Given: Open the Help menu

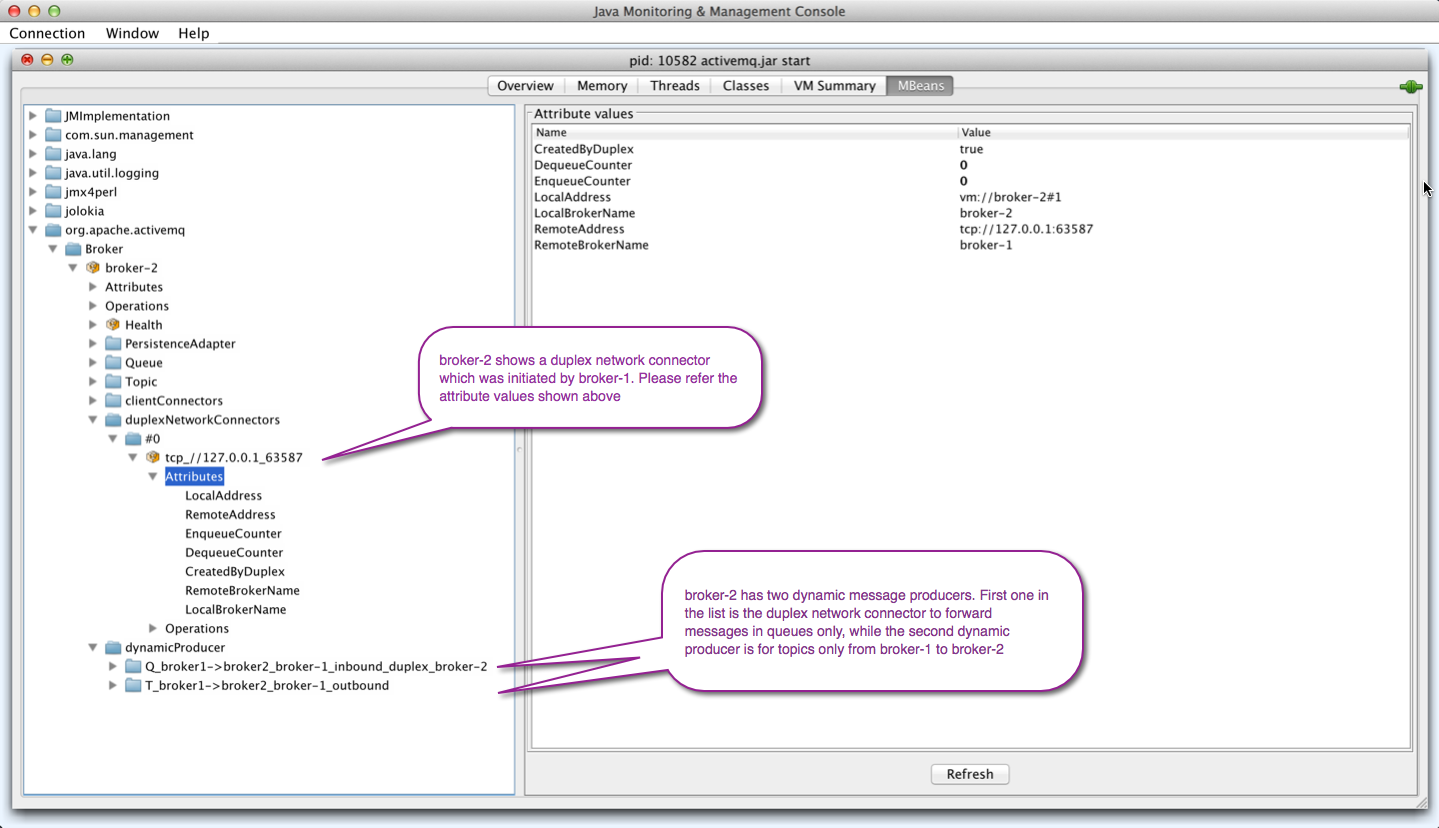Looking at the screenshot, I should click(194, 33).
